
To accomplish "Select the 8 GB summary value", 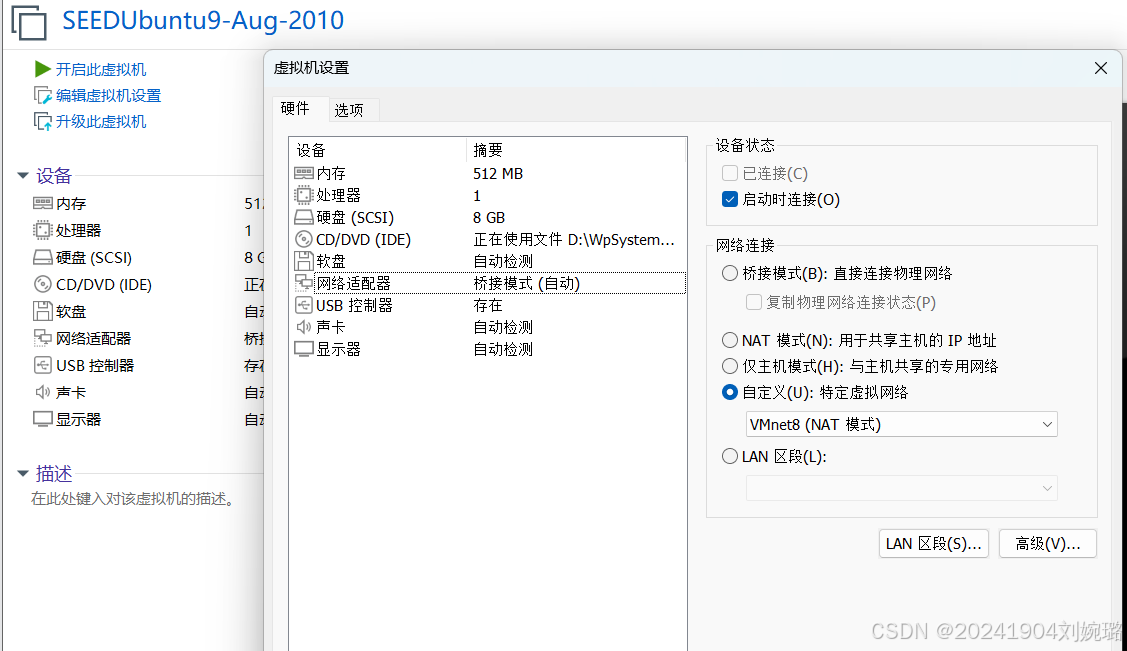I will coord(489,217).
